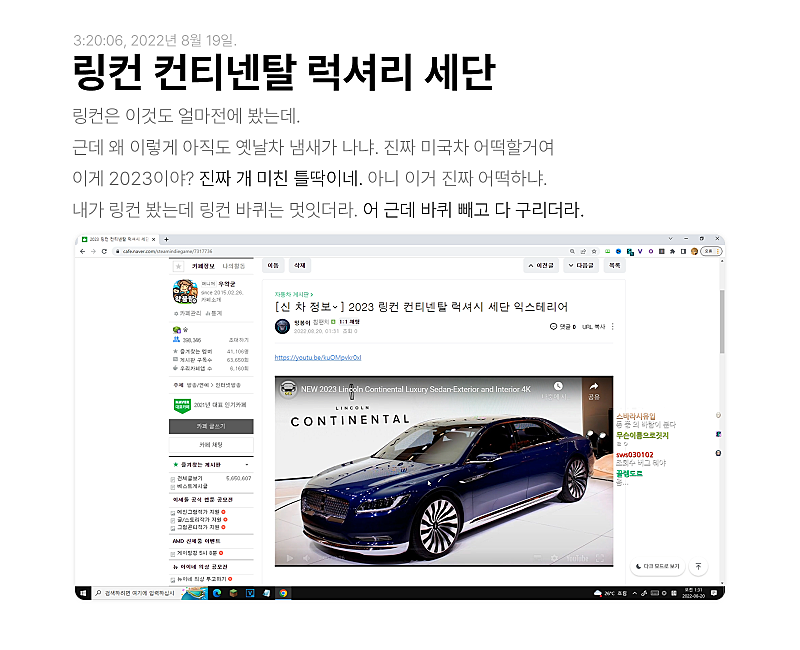Click the YouTube channel logo in video
Viewport: 800px width, 650px height.
coord(288,389)
